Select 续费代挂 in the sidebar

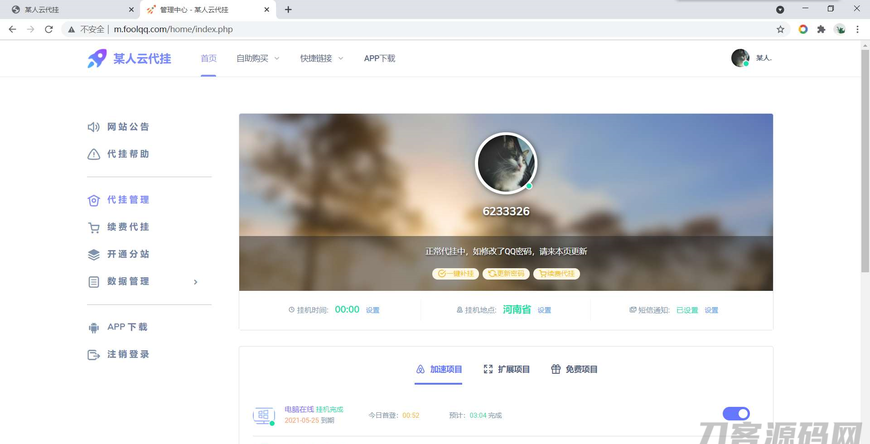pyautogui.click(x=128, y=227)
